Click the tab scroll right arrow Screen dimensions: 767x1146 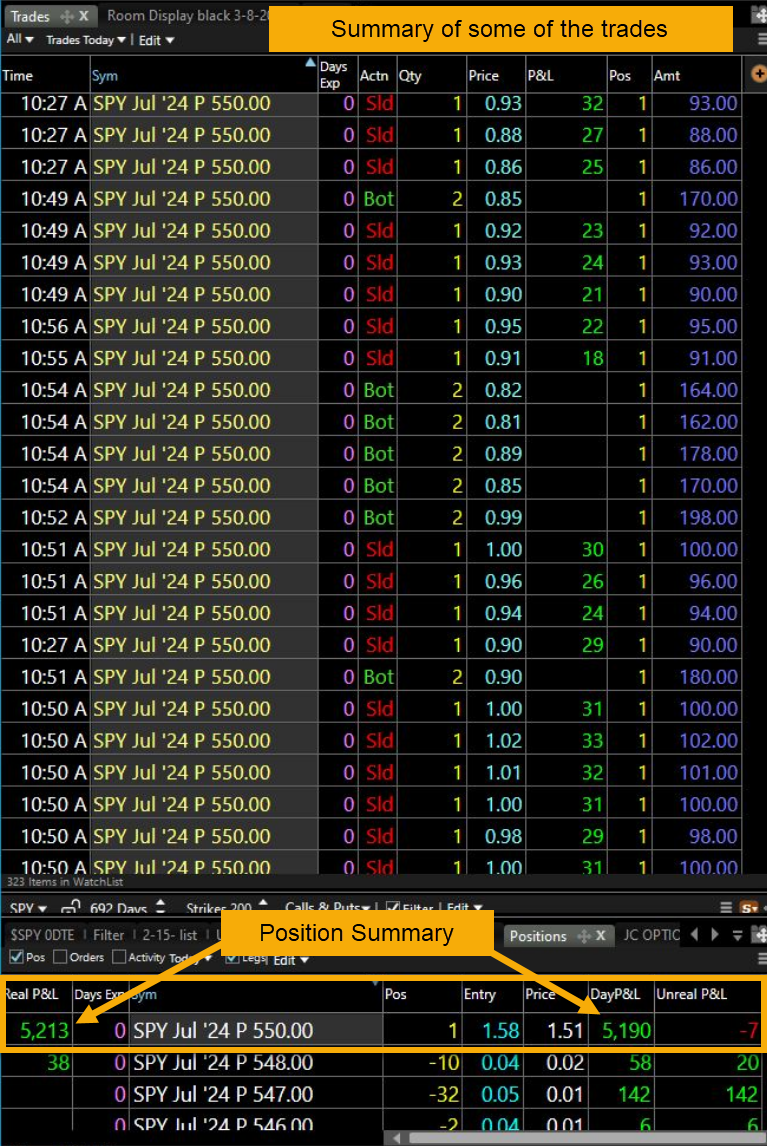(714, 934)
